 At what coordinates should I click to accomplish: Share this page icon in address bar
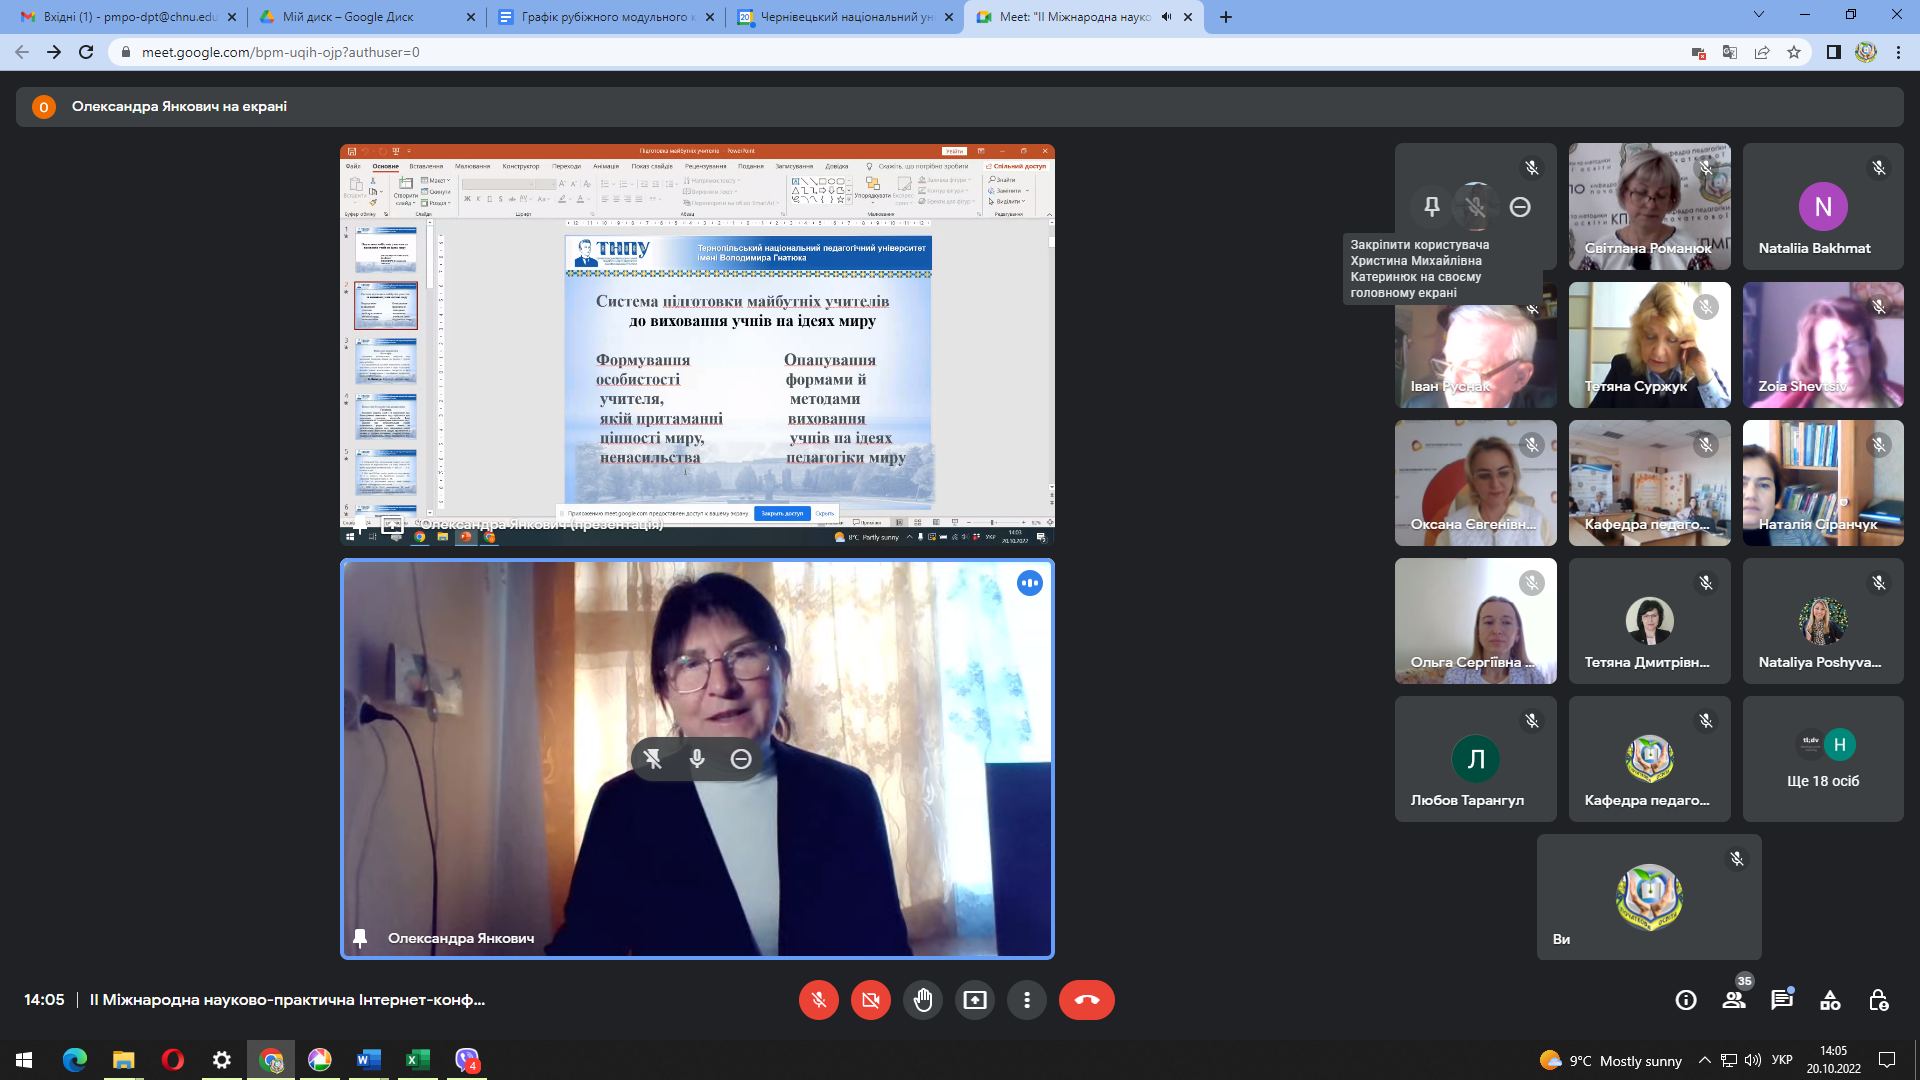[1762, 52]
